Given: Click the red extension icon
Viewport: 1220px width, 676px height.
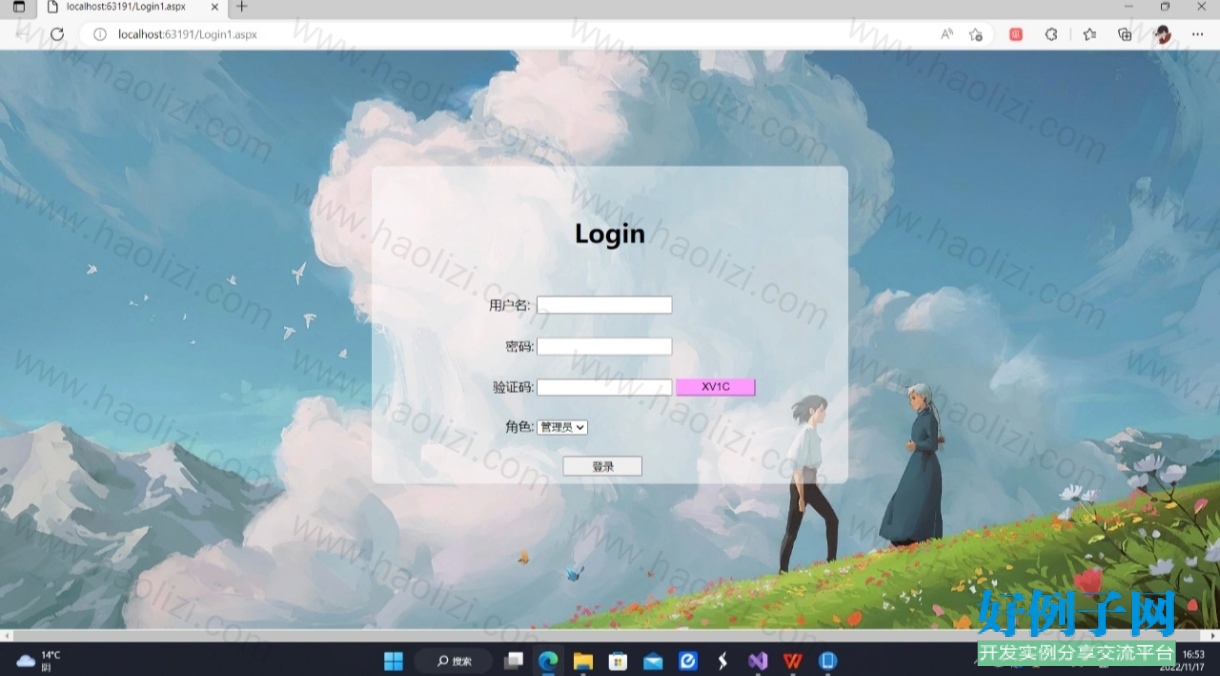Looking at the screenshot, I should tap(1016, 34).
